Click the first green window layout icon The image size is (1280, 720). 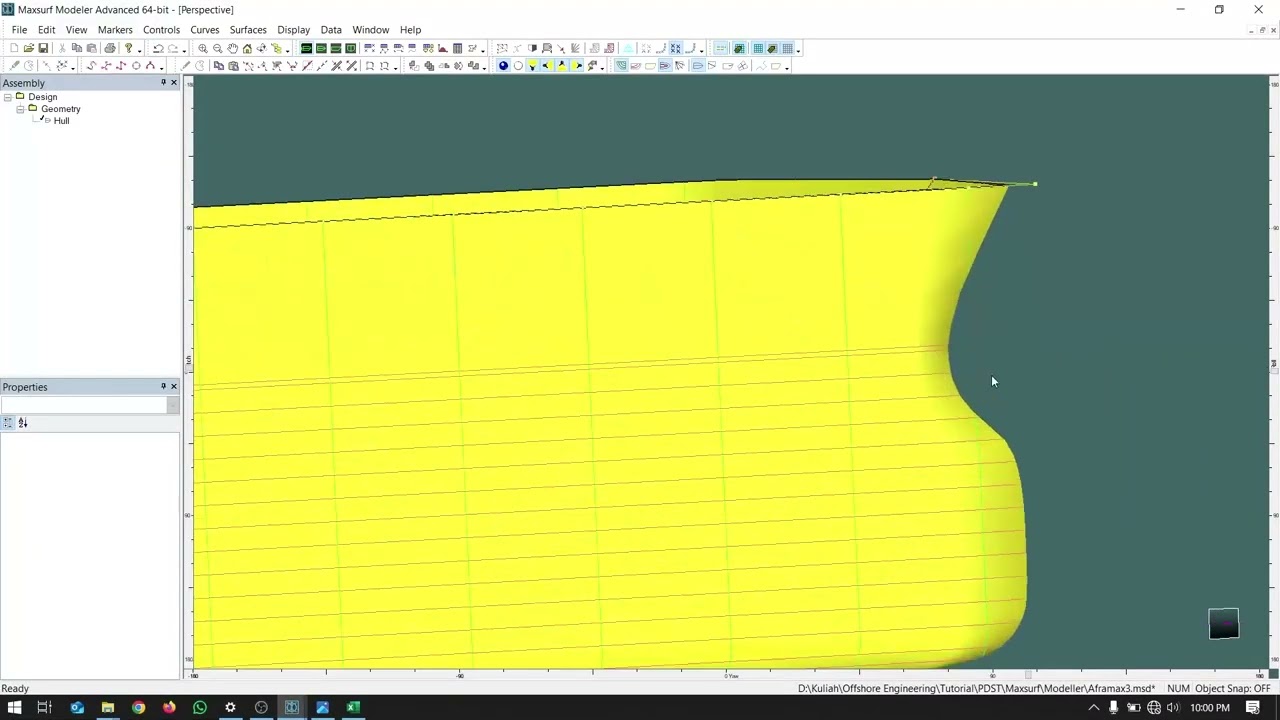[306, 48]
